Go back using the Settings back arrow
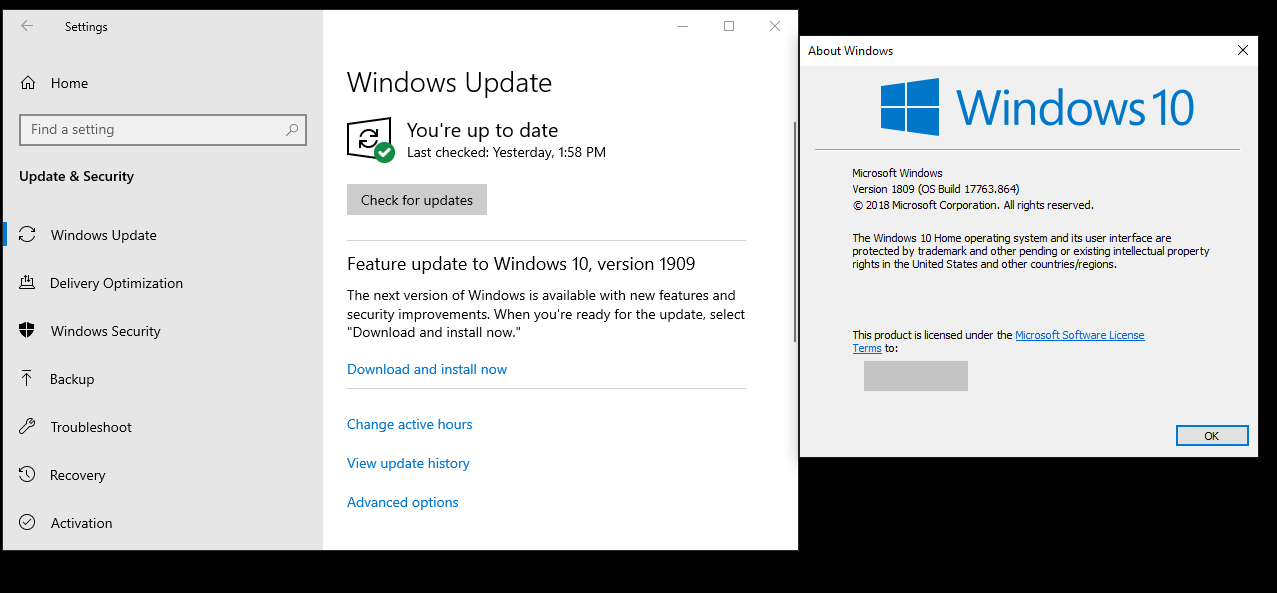Screen dimensions: 1277x593 click(x=27, y=27)
